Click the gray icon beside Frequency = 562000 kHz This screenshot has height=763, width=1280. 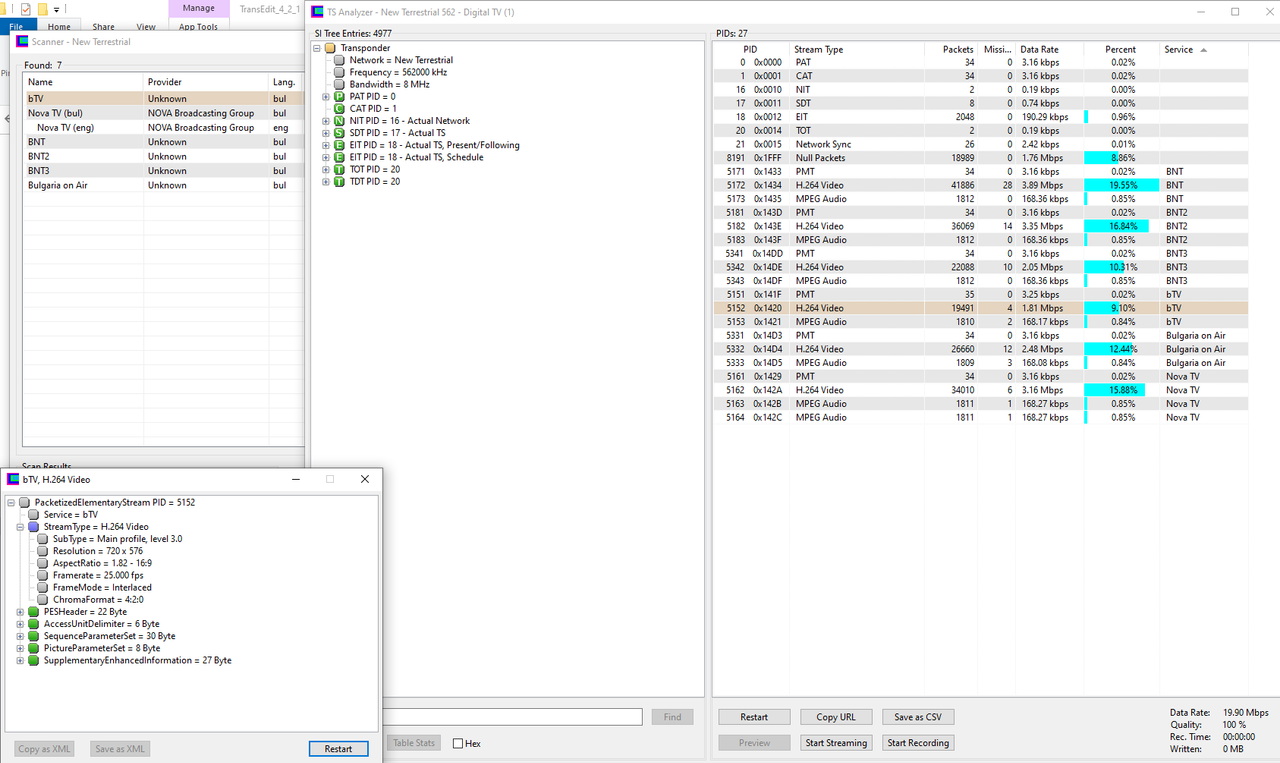pos(339,72)
